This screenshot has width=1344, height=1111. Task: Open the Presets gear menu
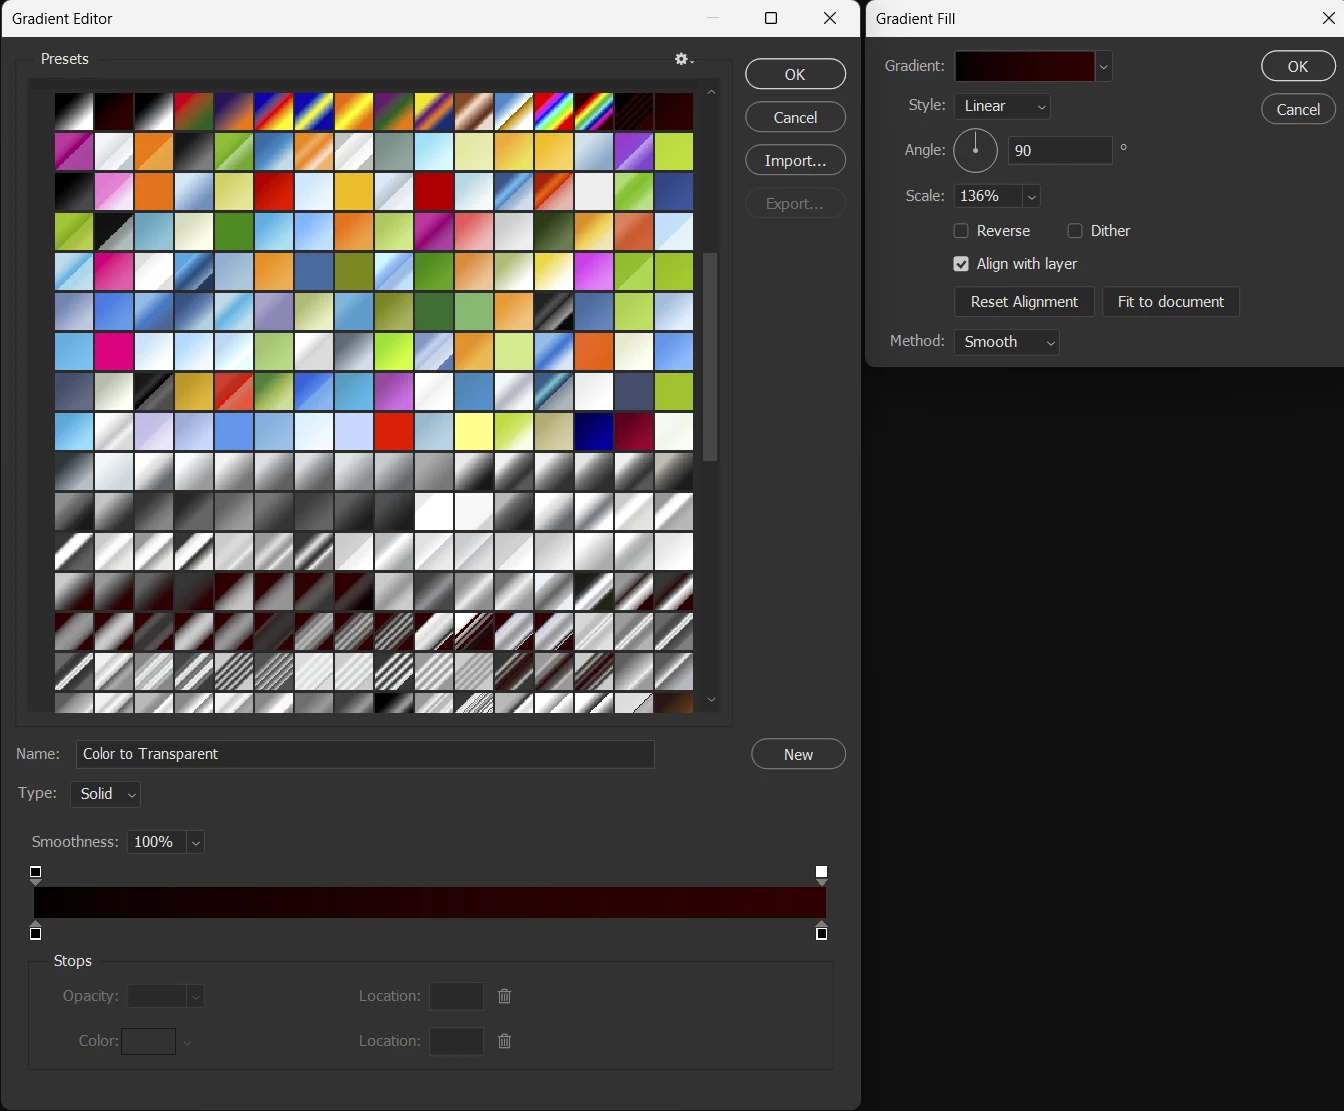coord(684,59)
